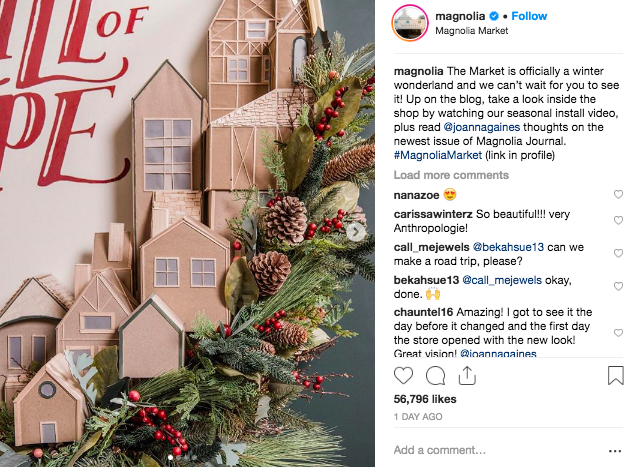
Task: Like chauntel16's comment heart
Action: [x=618, y=333]
